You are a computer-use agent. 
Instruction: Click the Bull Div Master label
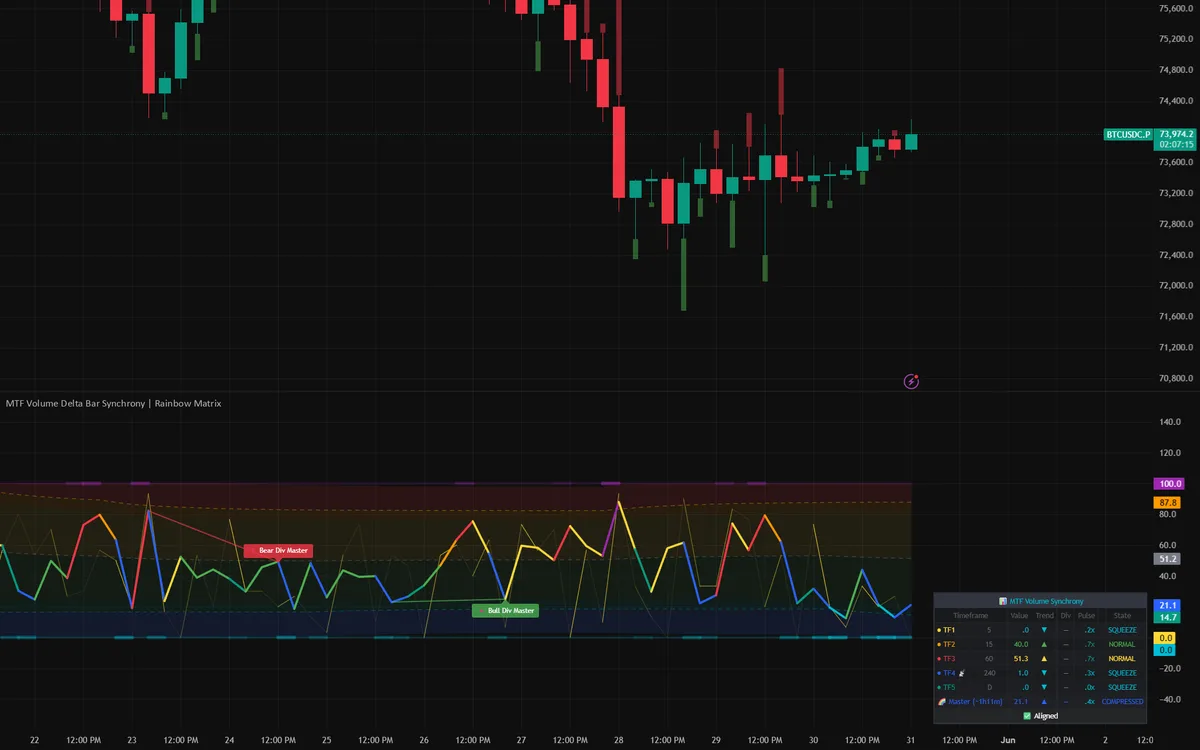pyautogui.click(x=505, y=610)
